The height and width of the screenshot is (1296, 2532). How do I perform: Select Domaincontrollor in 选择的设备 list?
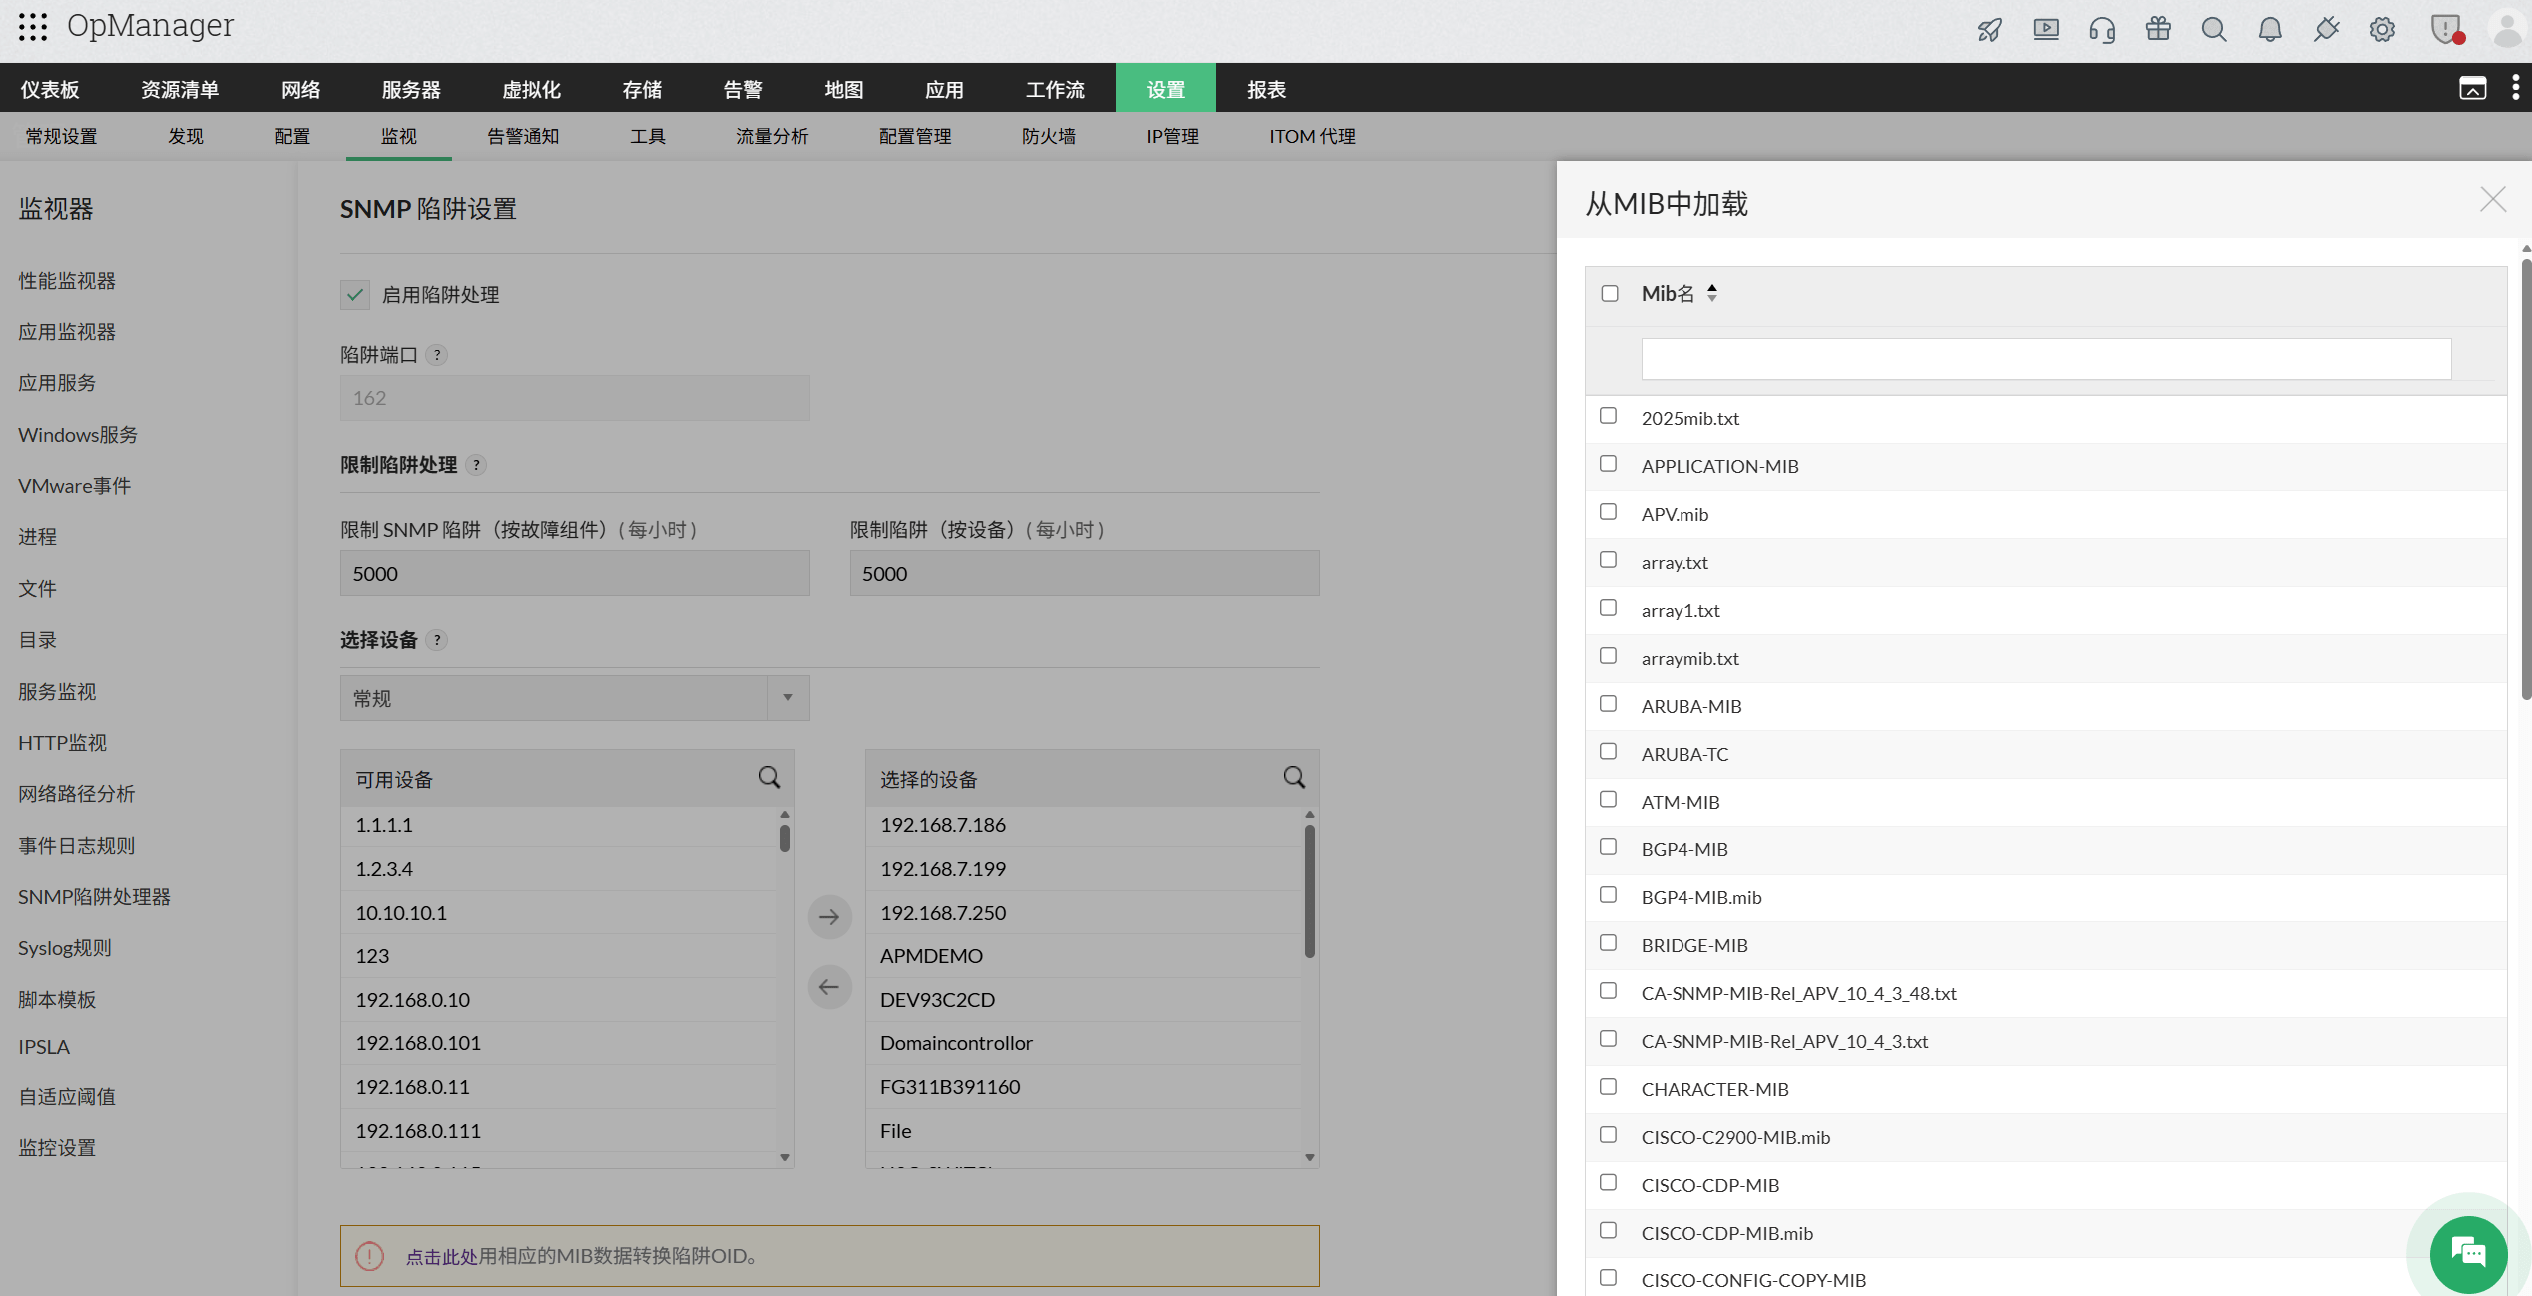(x=1083, y=1043)
